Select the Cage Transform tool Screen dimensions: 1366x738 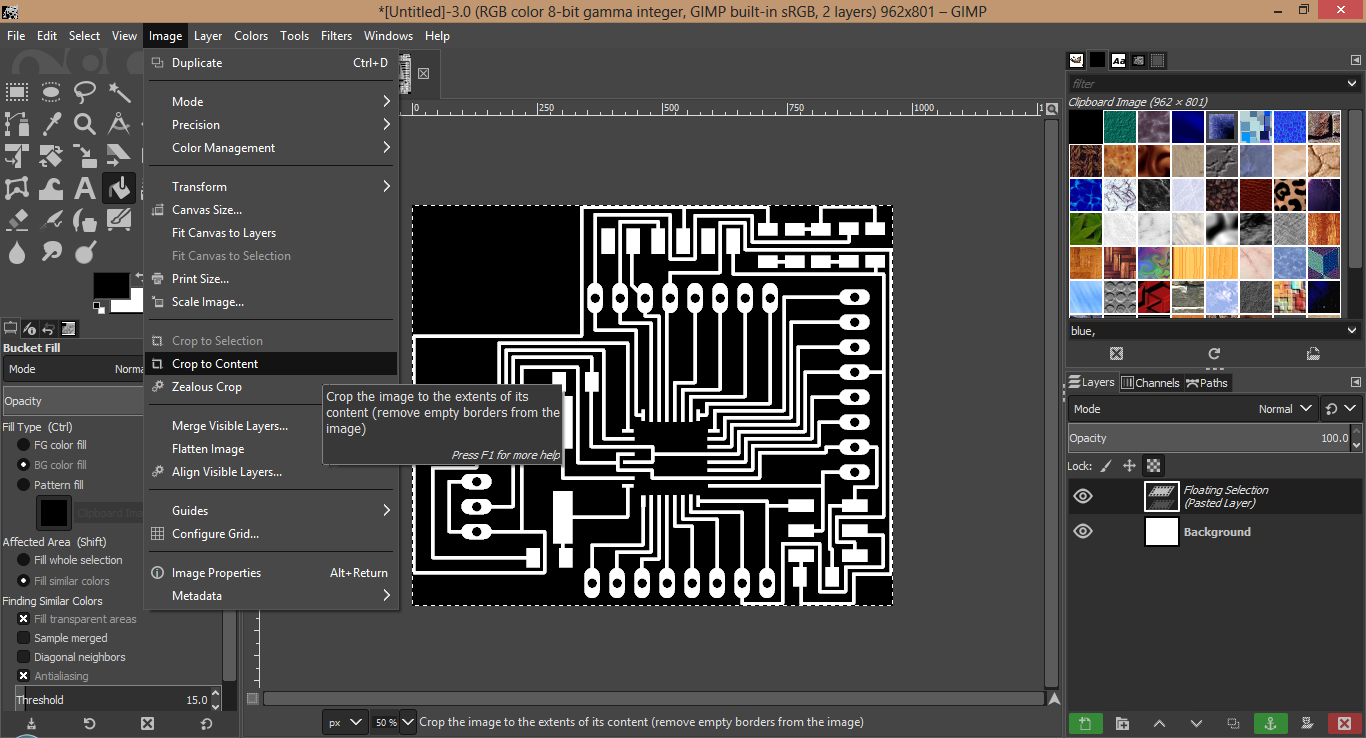17,187
